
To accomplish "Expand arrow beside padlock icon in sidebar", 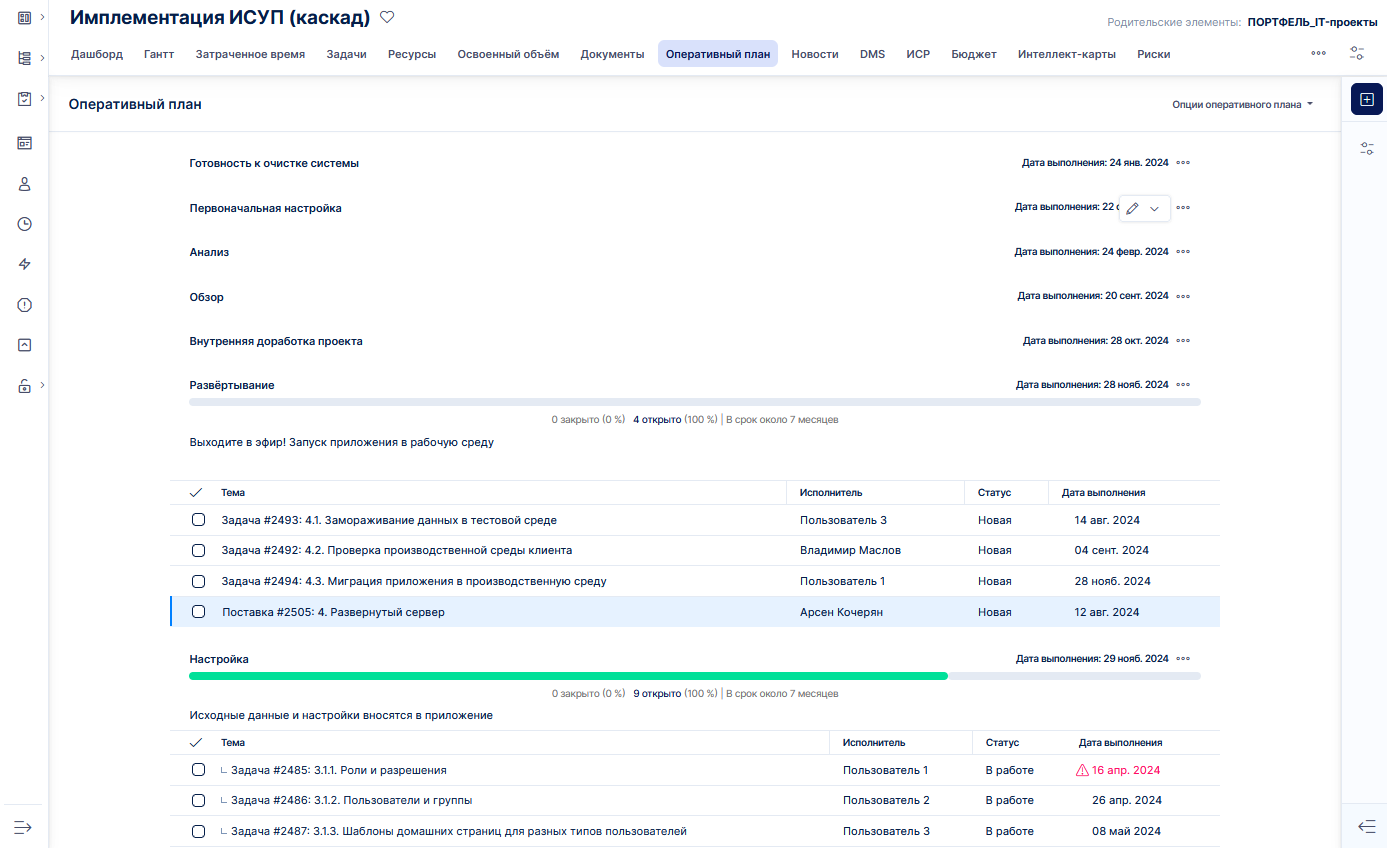I will pyautogui.click(x=43, y=385).
